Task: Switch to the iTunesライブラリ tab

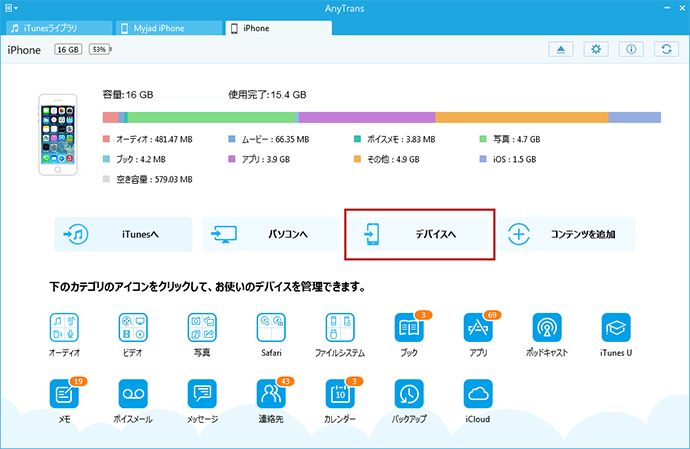Action: (59, 28)
